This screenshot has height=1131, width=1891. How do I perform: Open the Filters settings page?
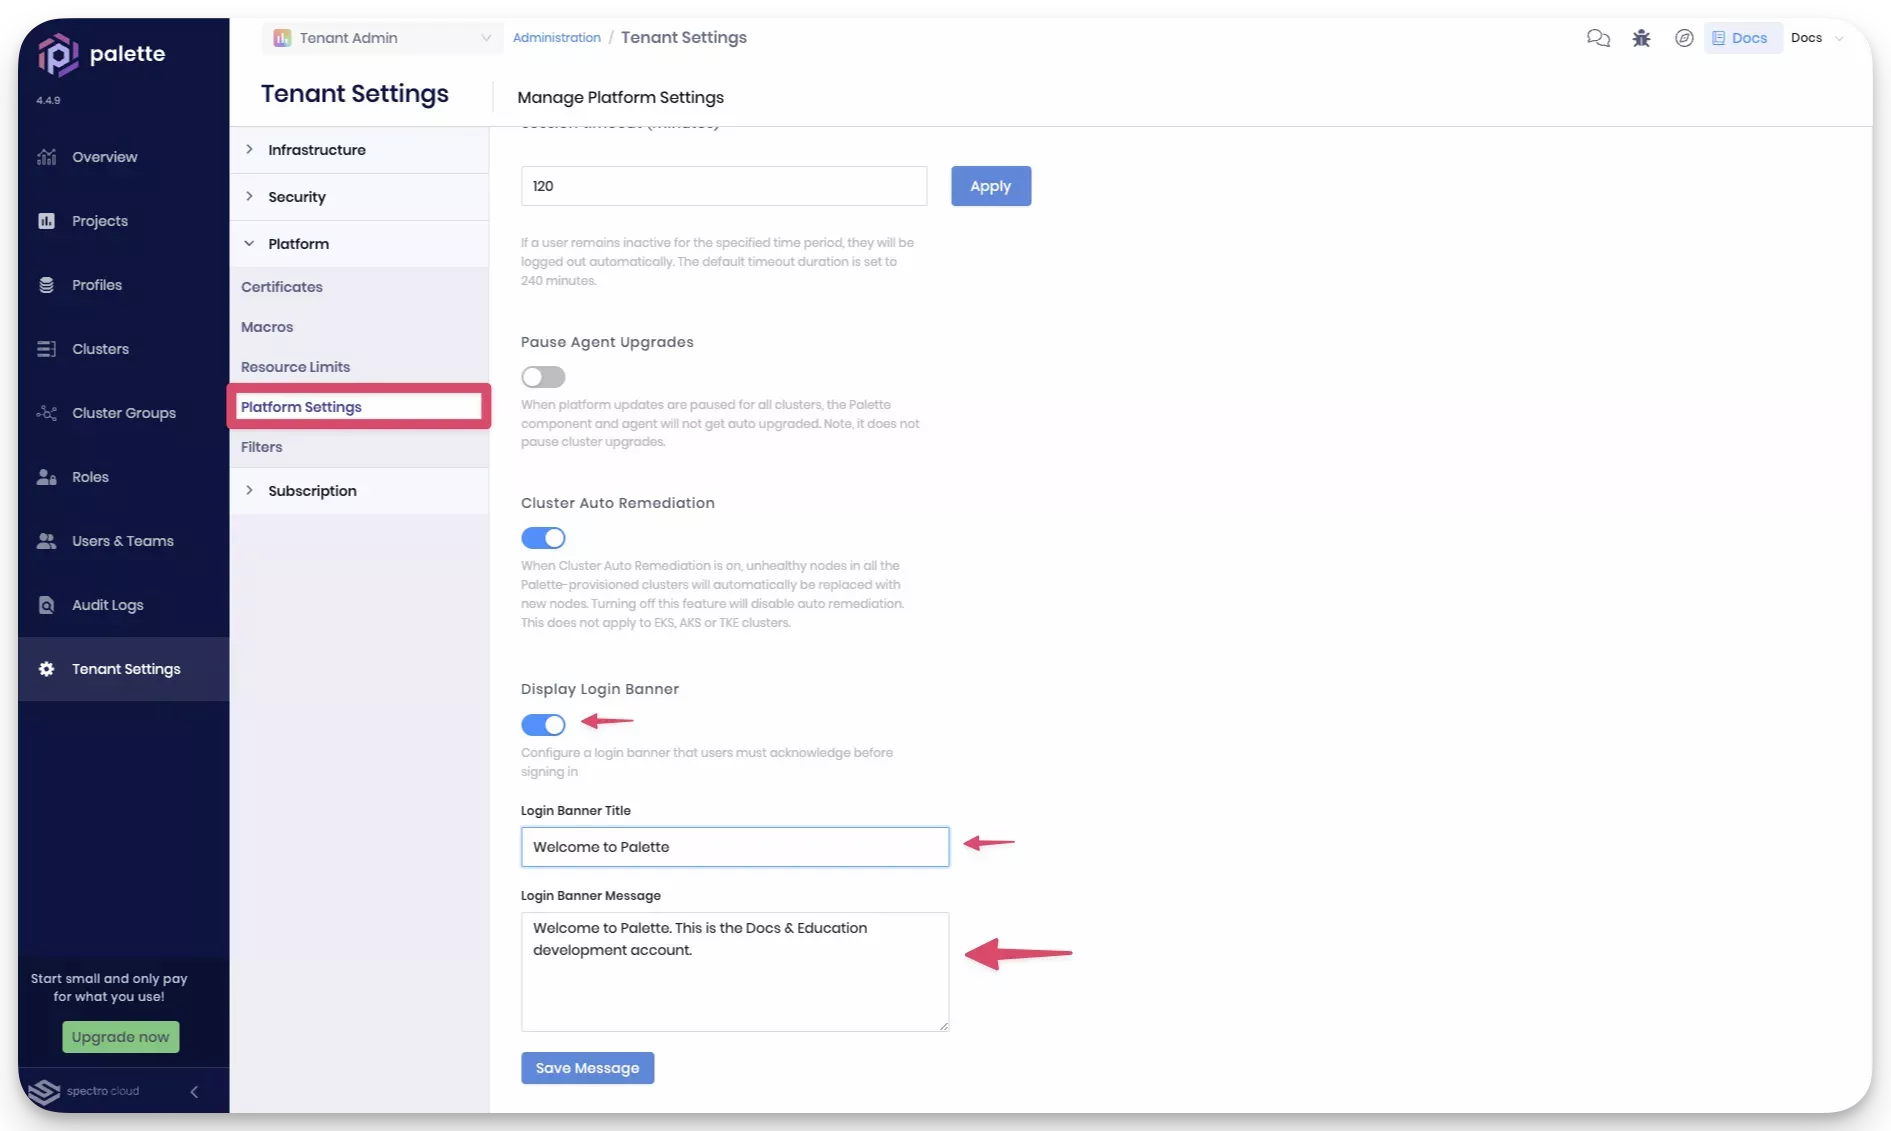261,447
